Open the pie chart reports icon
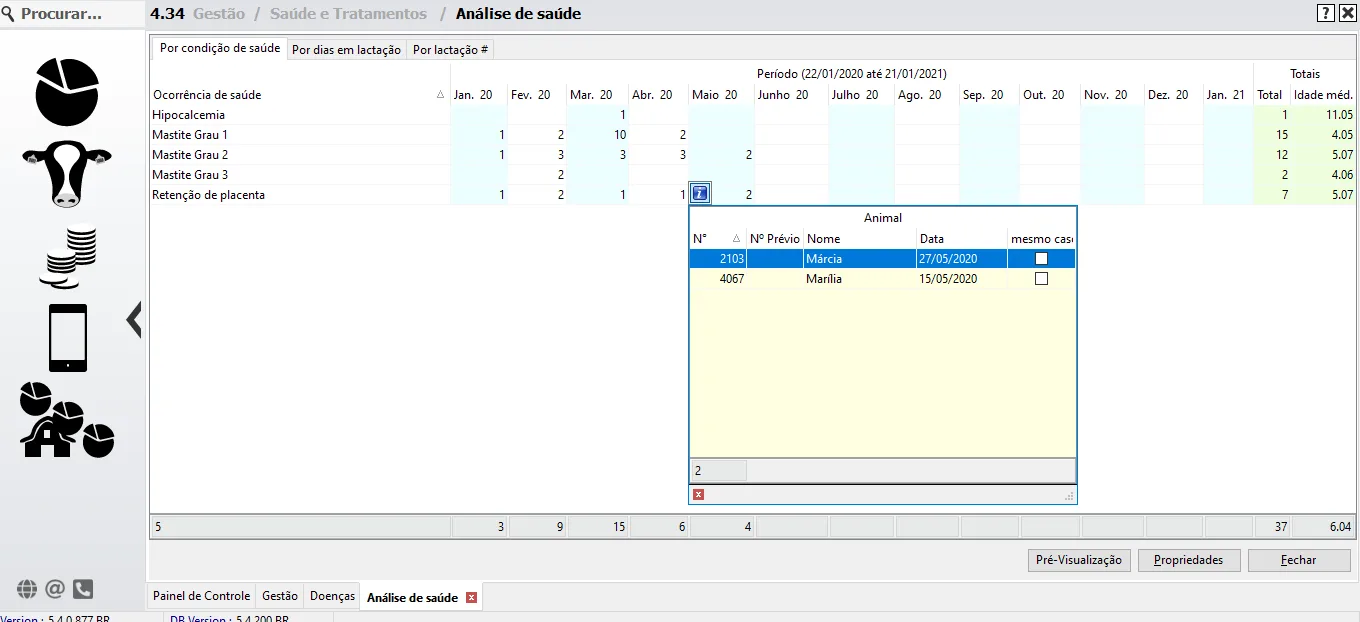 67,91
